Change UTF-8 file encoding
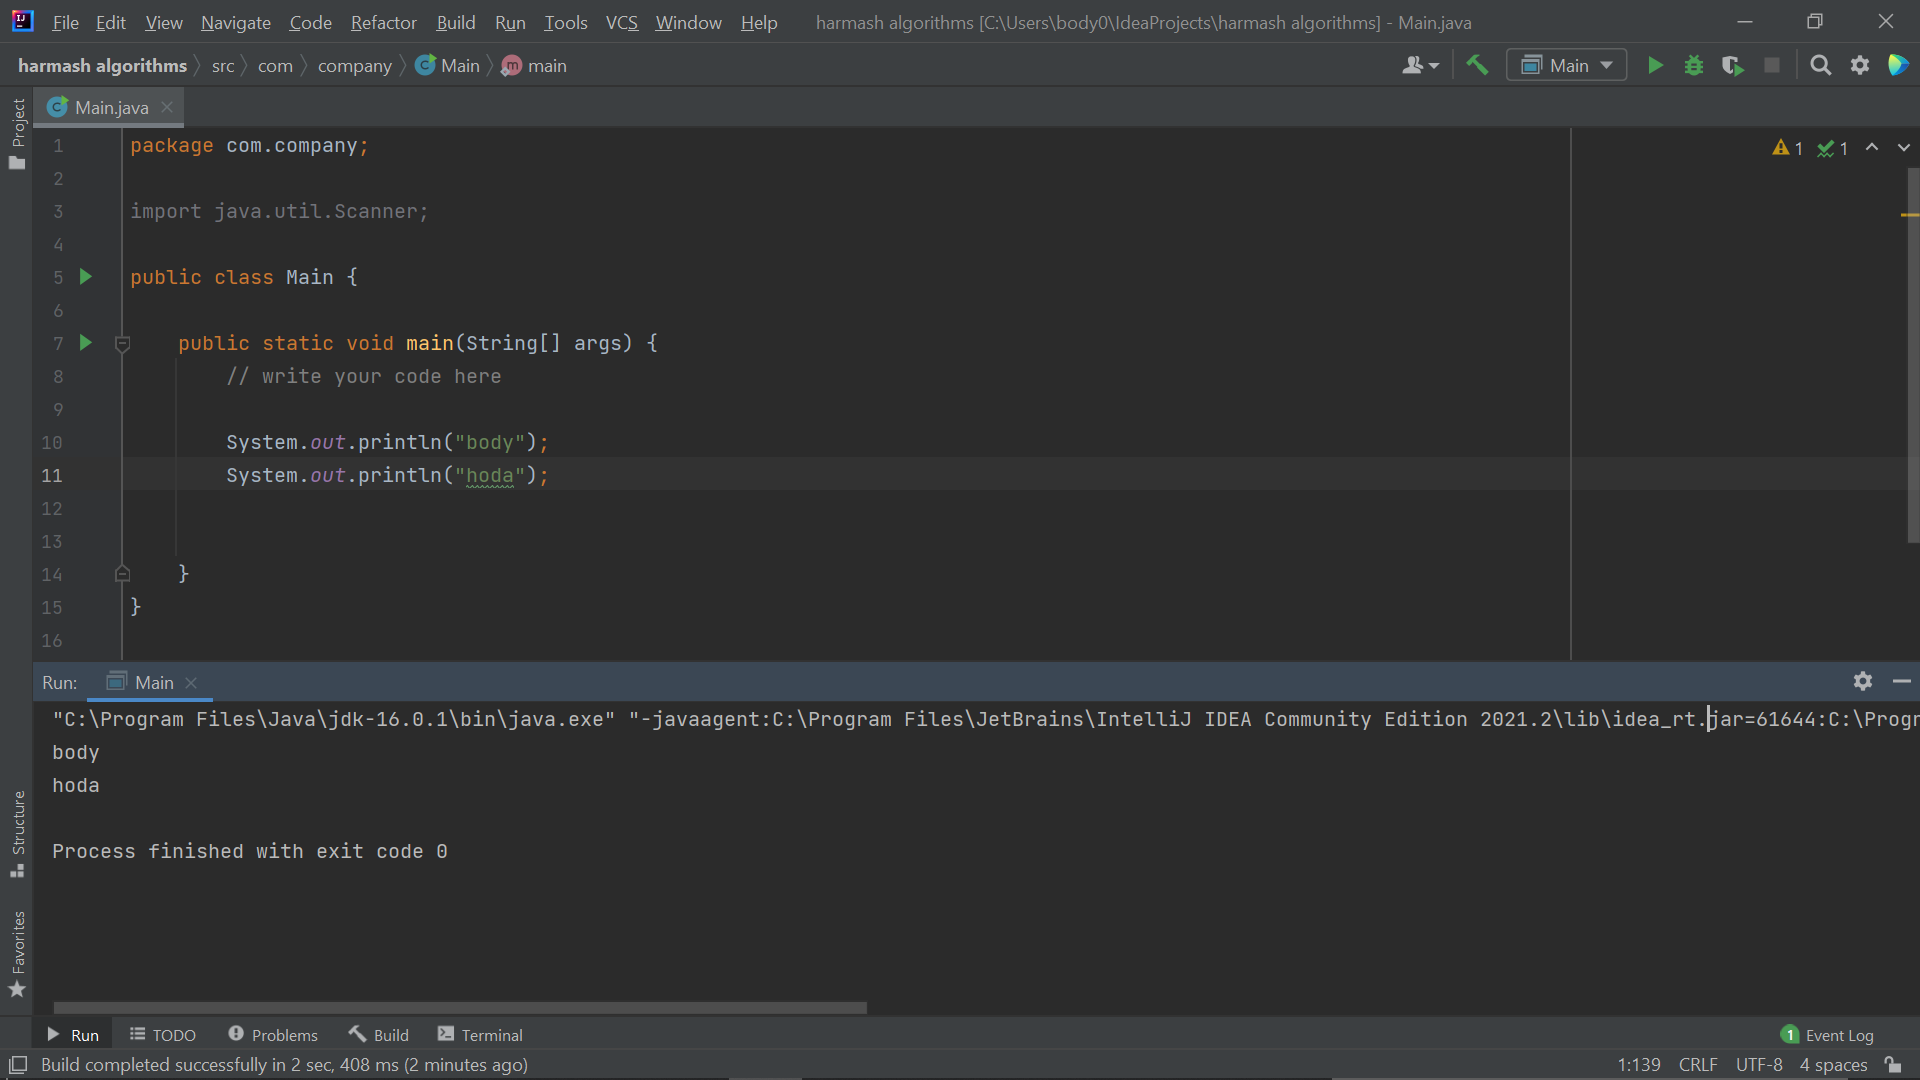The height and width of the screenshot is (1080, 1920). click(1759, 1065)
